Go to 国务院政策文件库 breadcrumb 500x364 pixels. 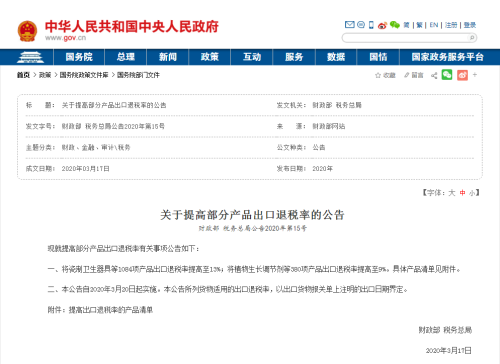(x=84, y=75)
